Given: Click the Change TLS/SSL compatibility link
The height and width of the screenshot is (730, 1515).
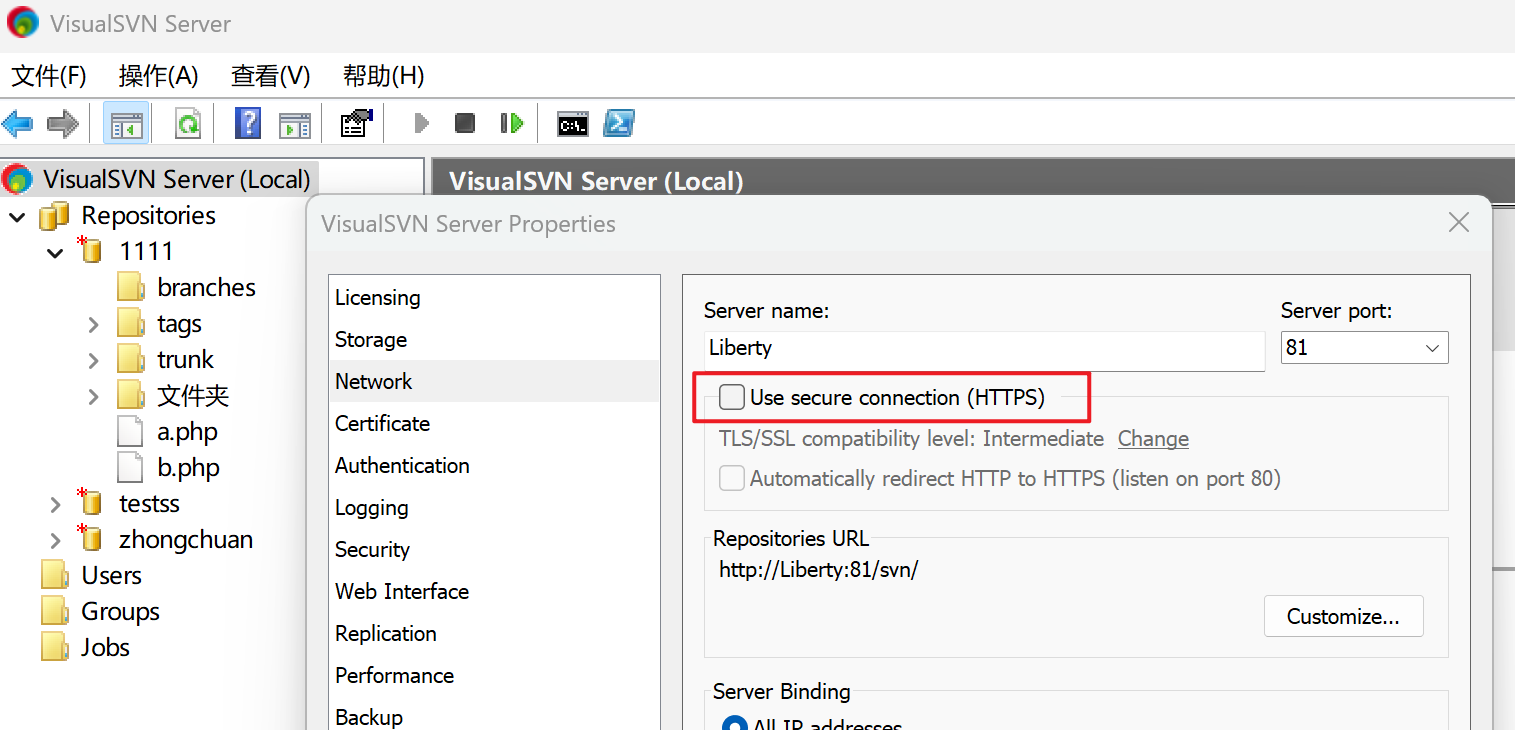Looking at the screenshot, I should pyautogui.click(x=1153, y=439).
